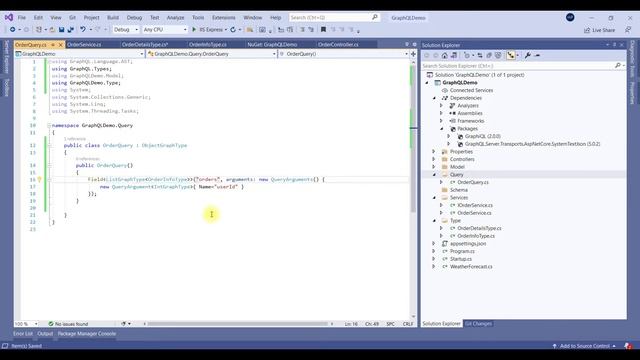Open the Any CPU platform dropdown
Viewport: 640px width, 360px height.
(x=165, y=30)
